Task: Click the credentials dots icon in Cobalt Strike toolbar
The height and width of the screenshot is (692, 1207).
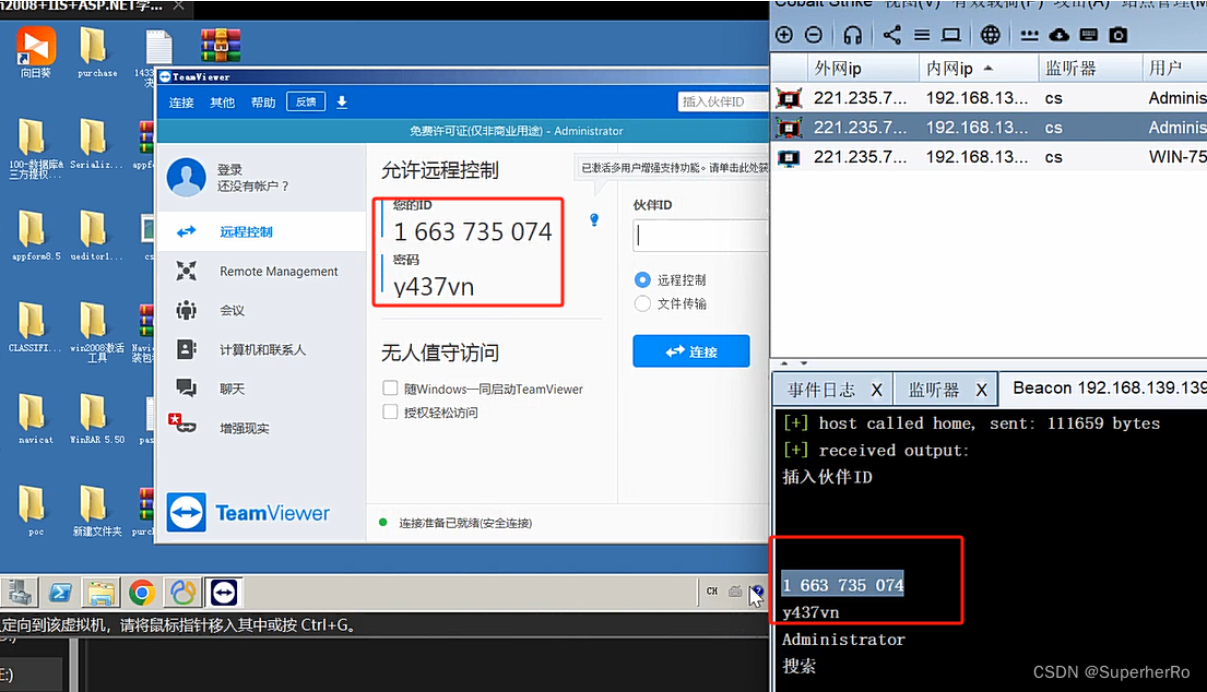Action: click(1030, 35)
